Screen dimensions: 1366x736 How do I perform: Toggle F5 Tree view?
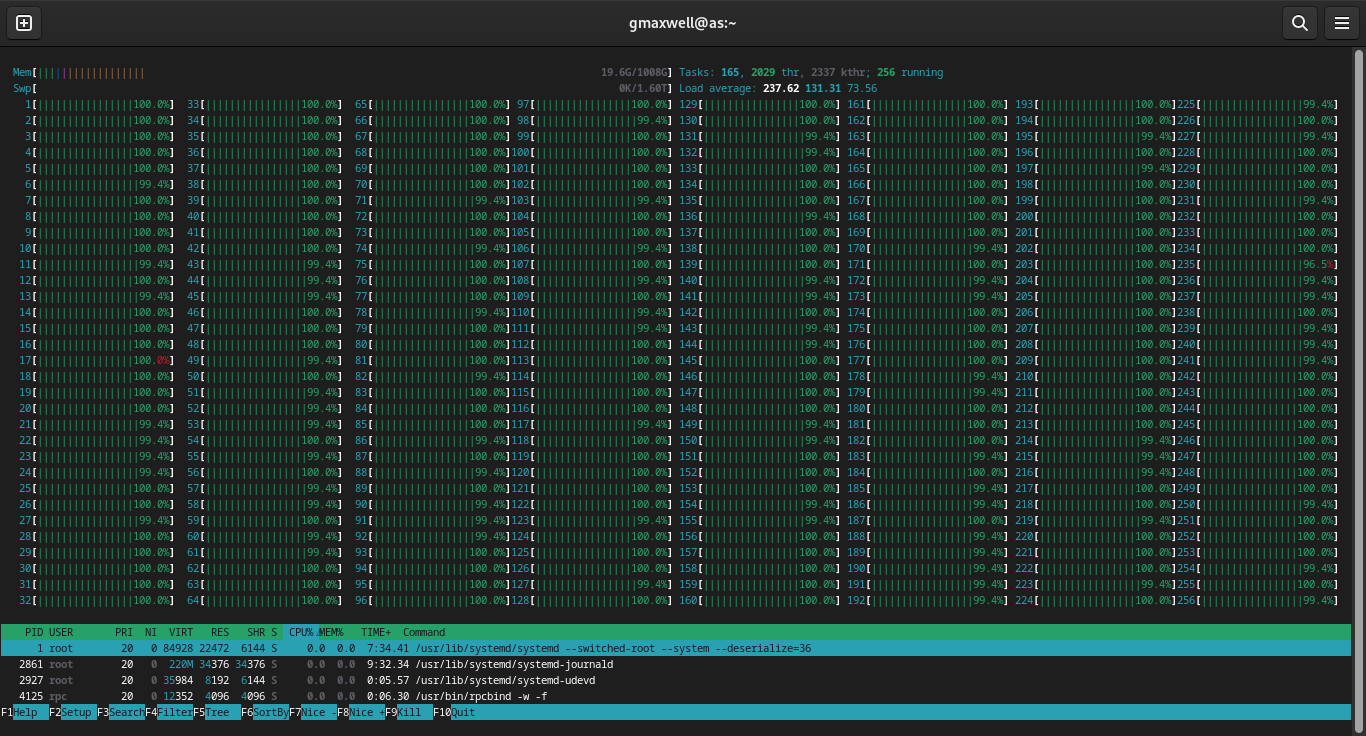pos(220,712)
